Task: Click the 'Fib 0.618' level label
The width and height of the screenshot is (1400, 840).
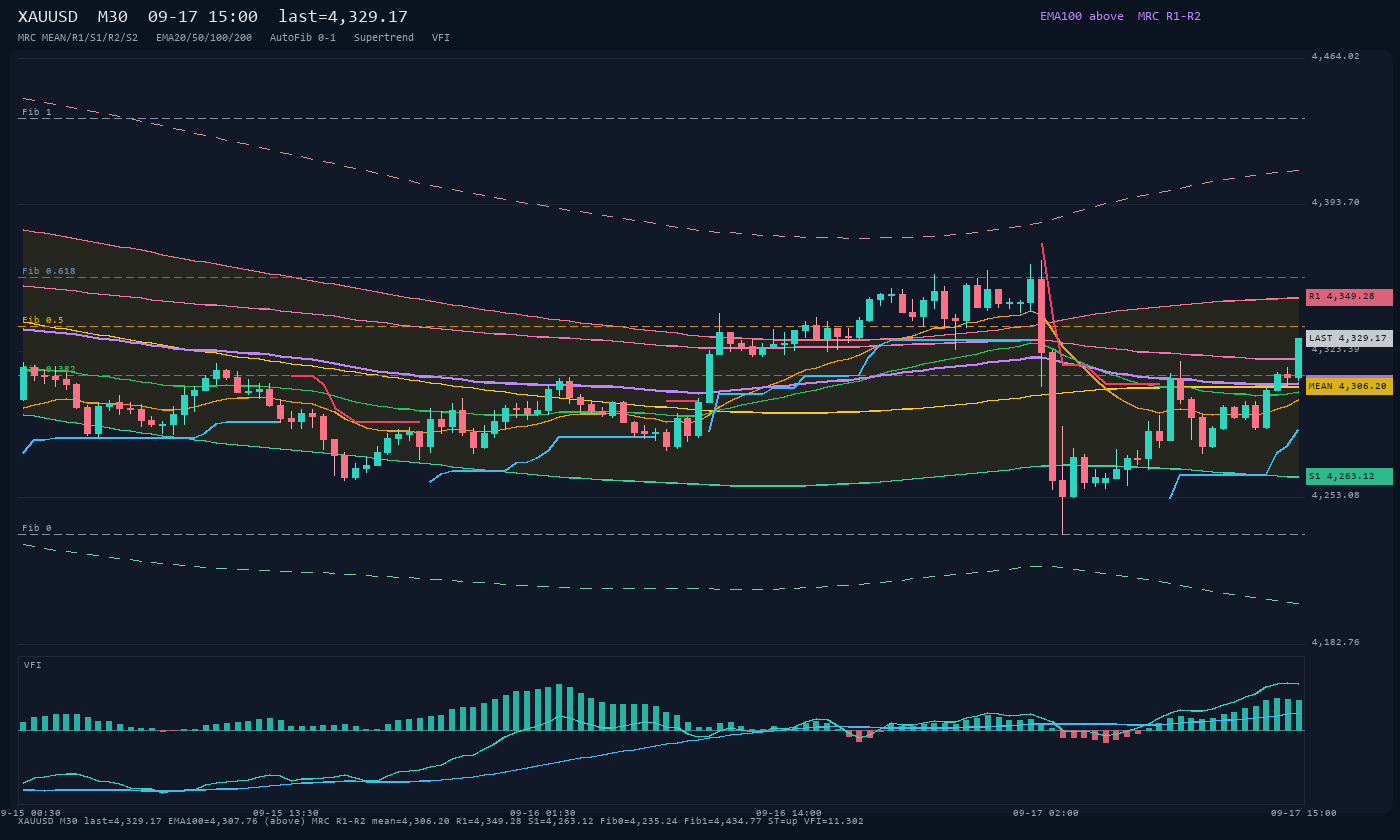Action: tap(49, 271)
